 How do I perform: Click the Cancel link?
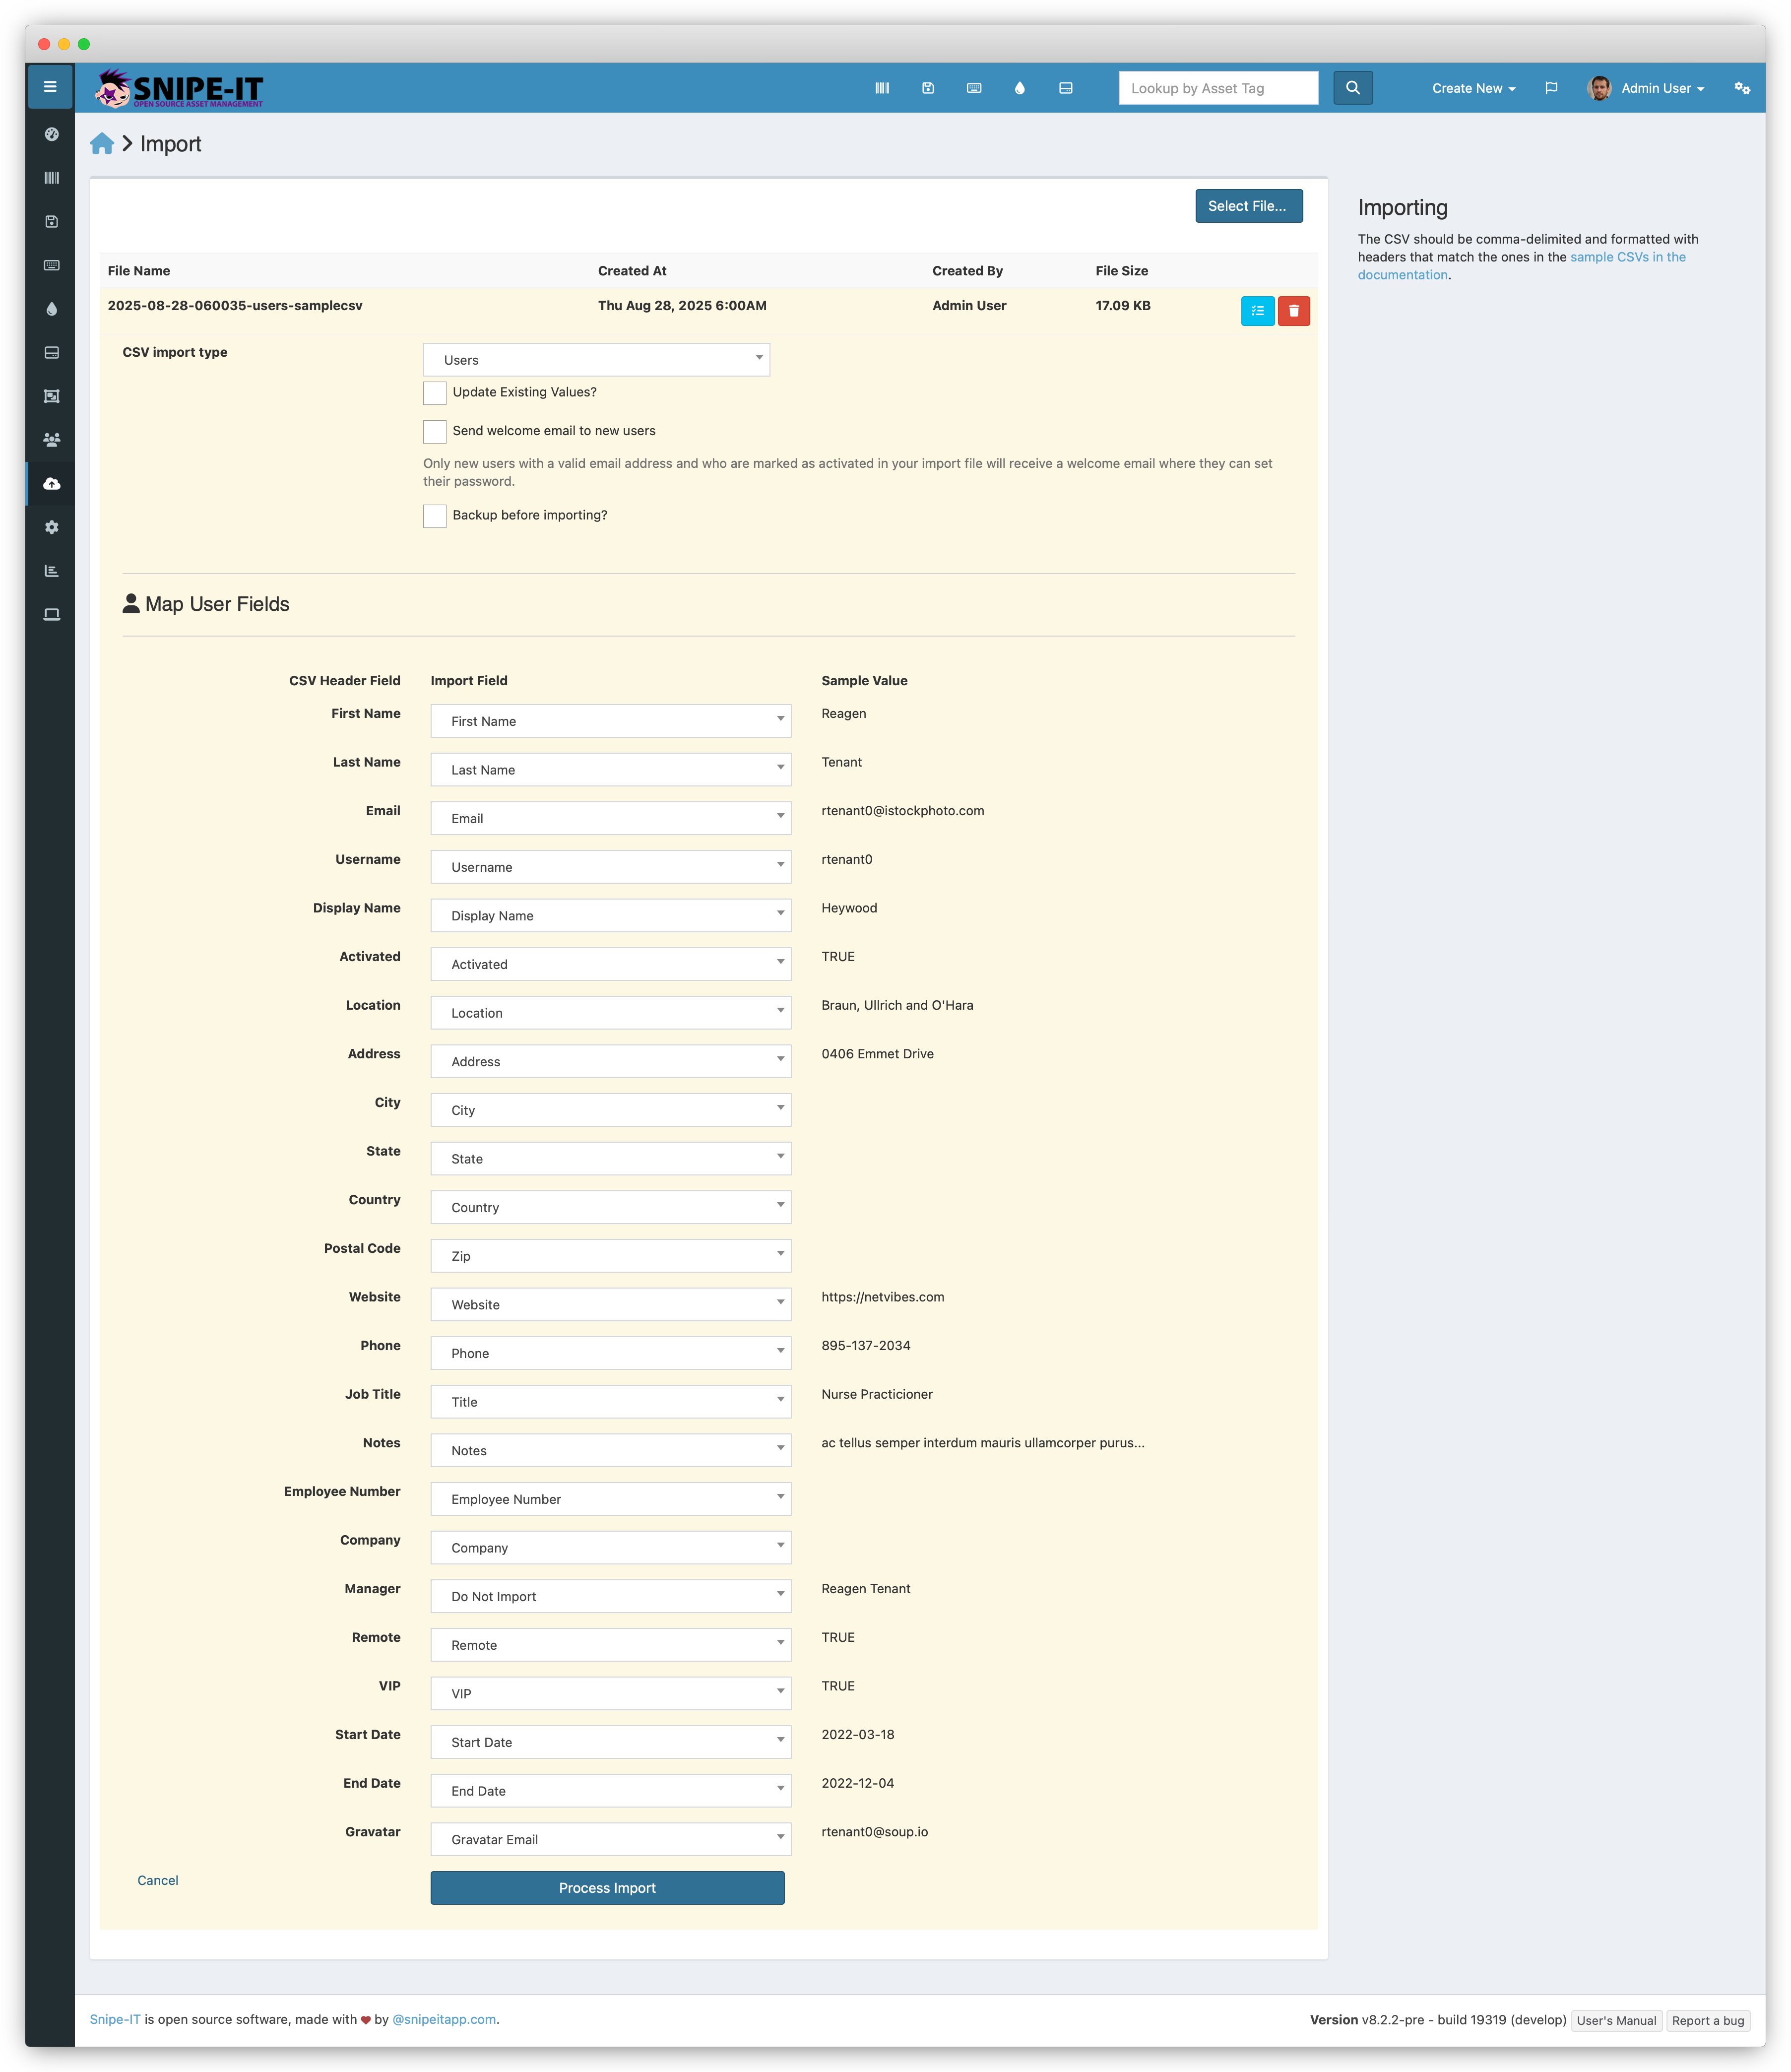tap(158, 1880)
